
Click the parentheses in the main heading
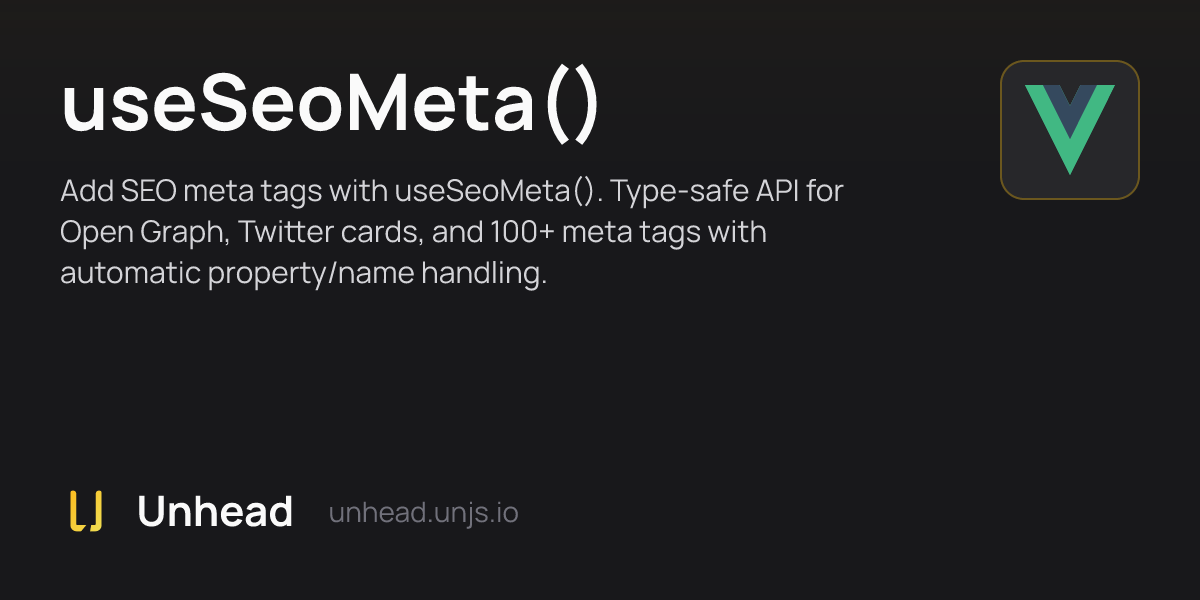(571, 105)
